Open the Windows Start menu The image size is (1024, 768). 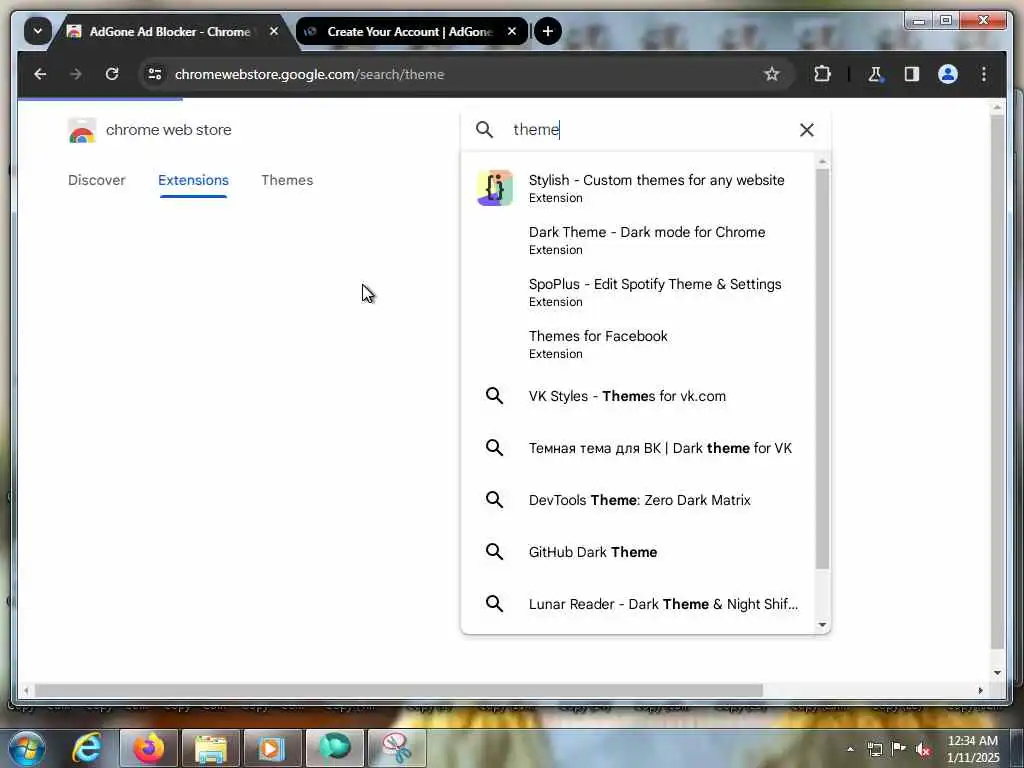[x=27, y=748]
